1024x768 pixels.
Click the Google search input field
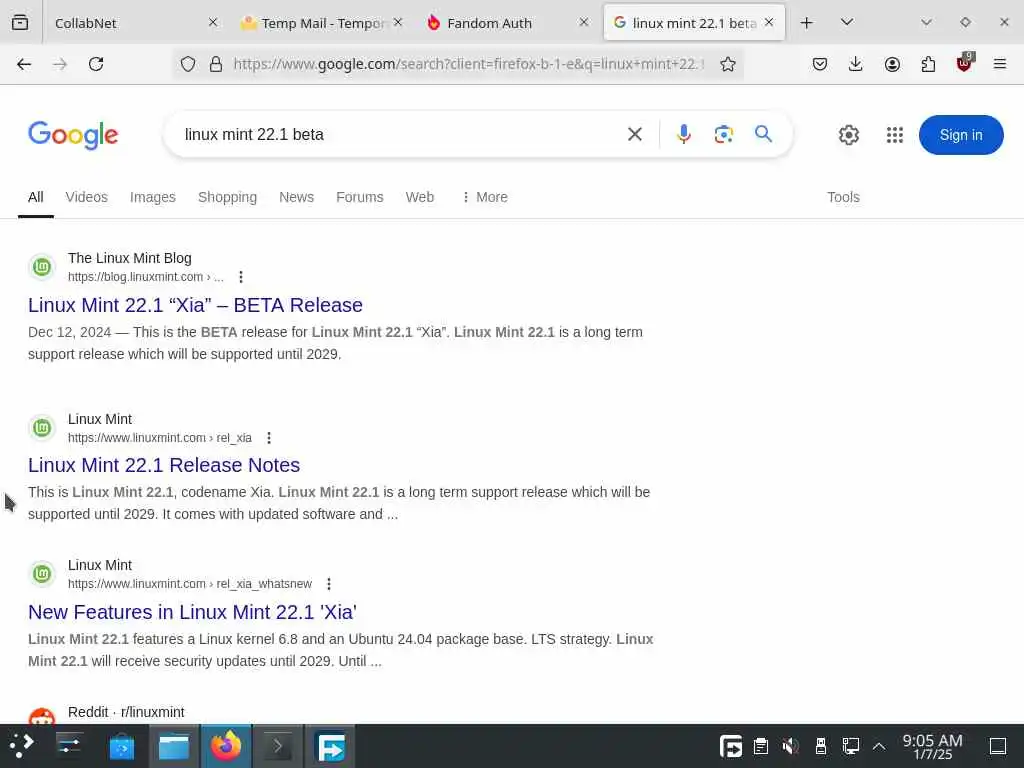398,135
